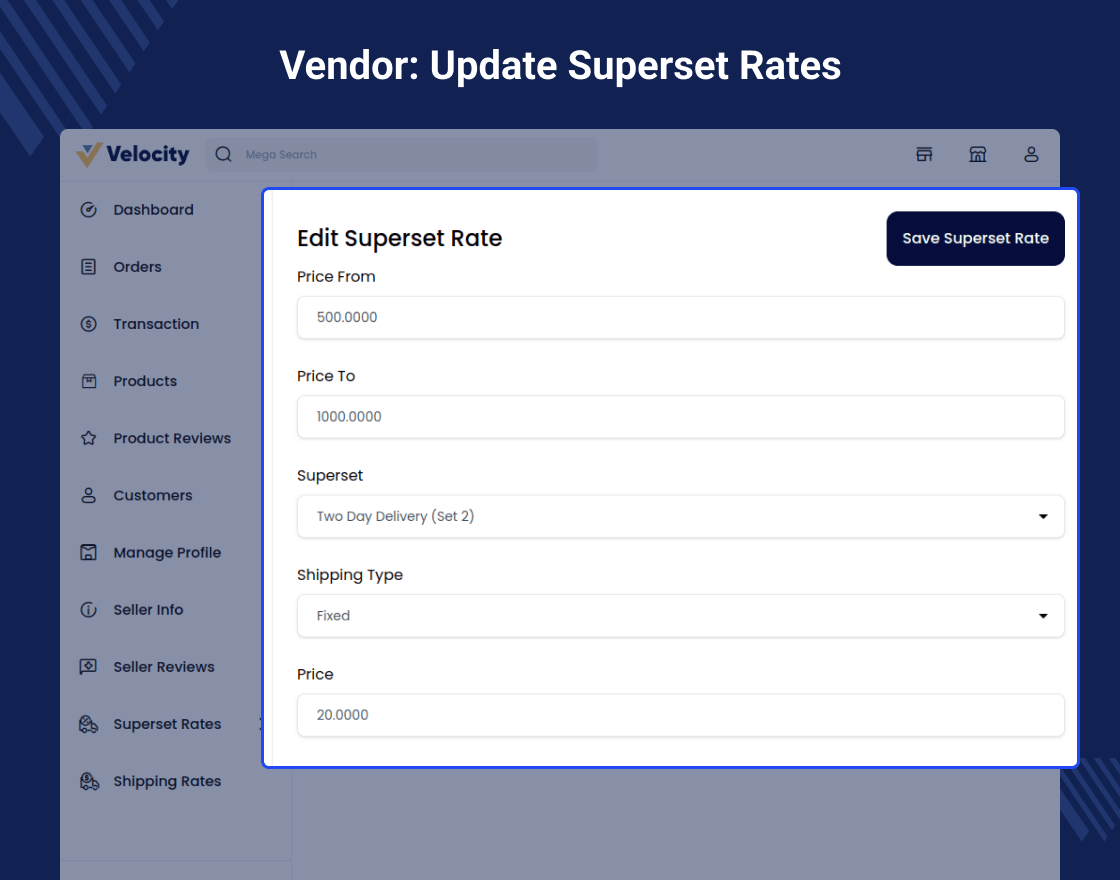1120x880 pixels.
Task: Click the user account icon in header
Action: click(1031, 154)
